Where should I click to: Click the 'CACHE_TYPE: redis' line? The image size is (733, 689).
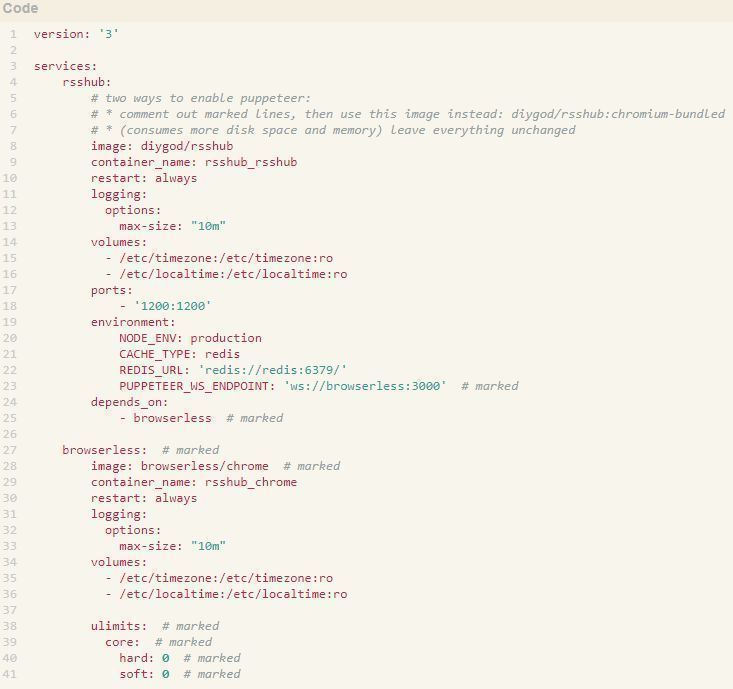click(x=179, y=354)
